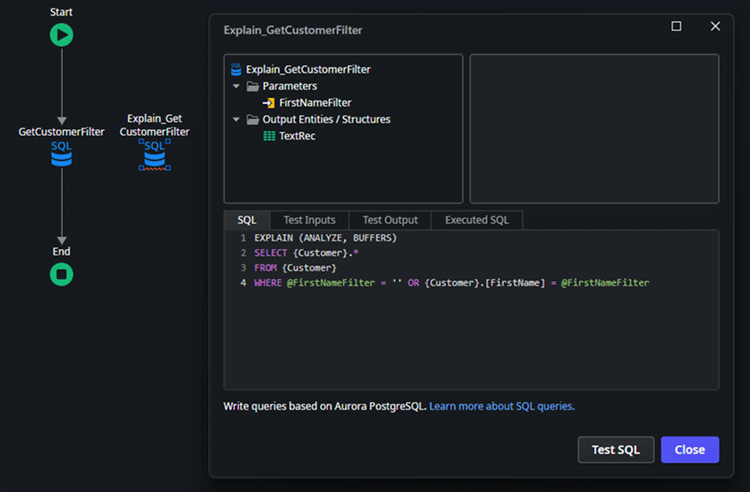
Task: Click the FirstNameFilter input parameter arrow icon
Action: (268, 103)
